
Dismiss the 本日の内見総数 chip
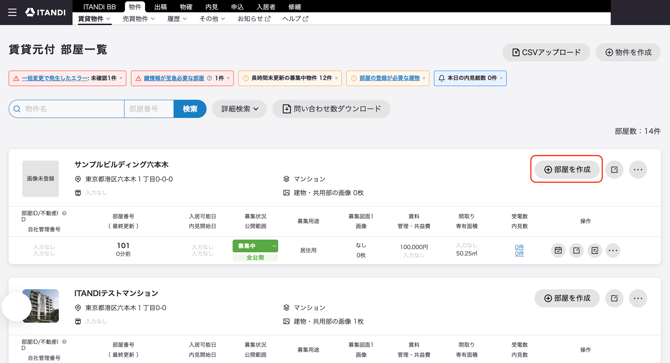tap(501, 78)
